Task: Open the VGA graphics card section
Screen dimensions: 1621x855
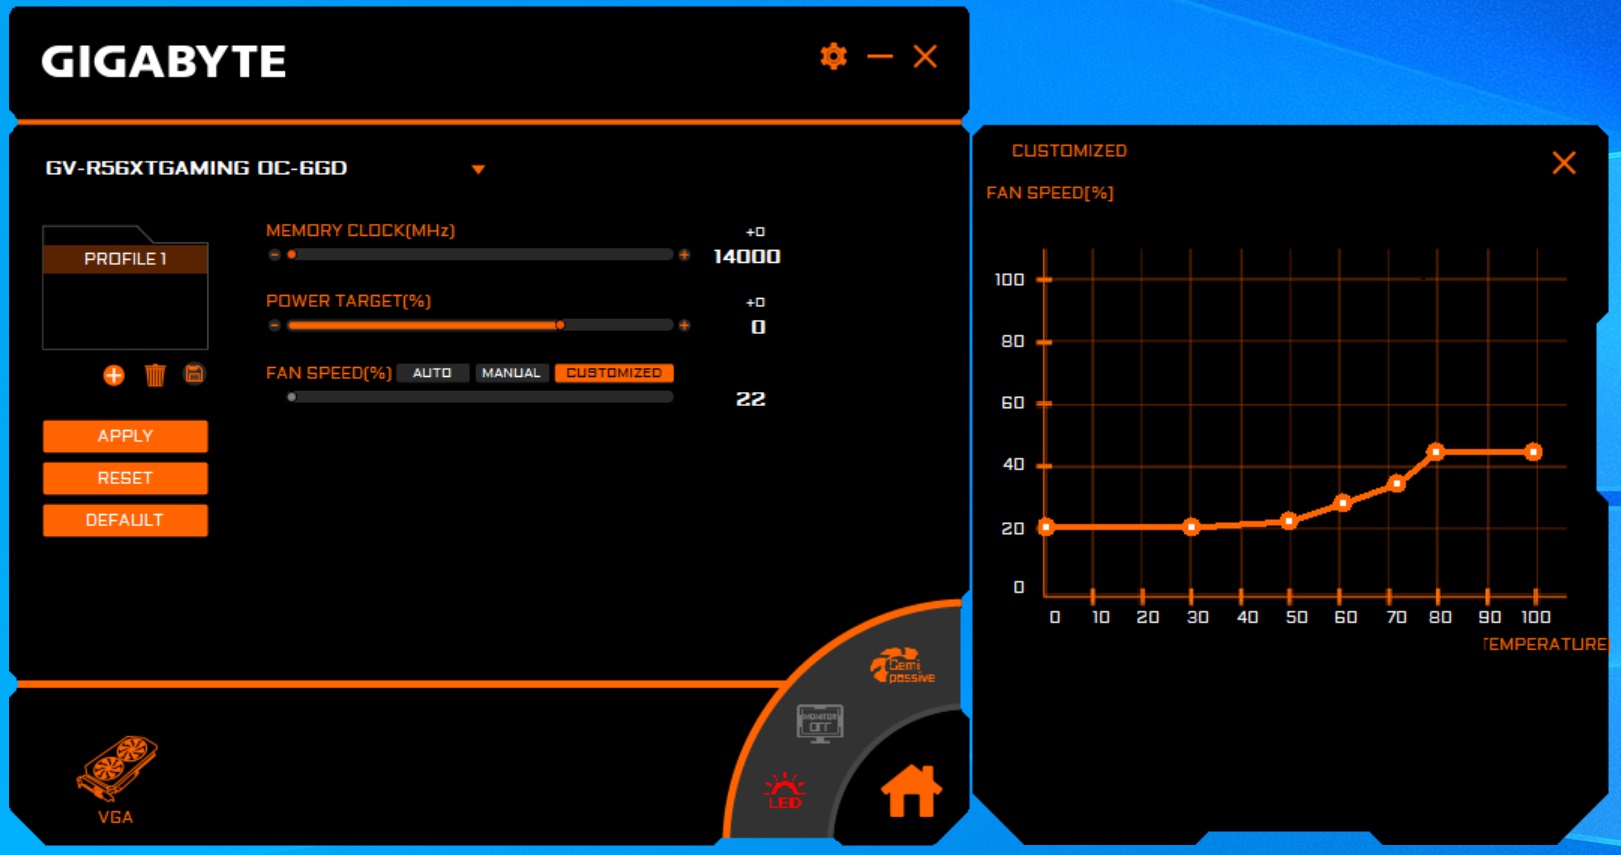Action: [116, 779]
